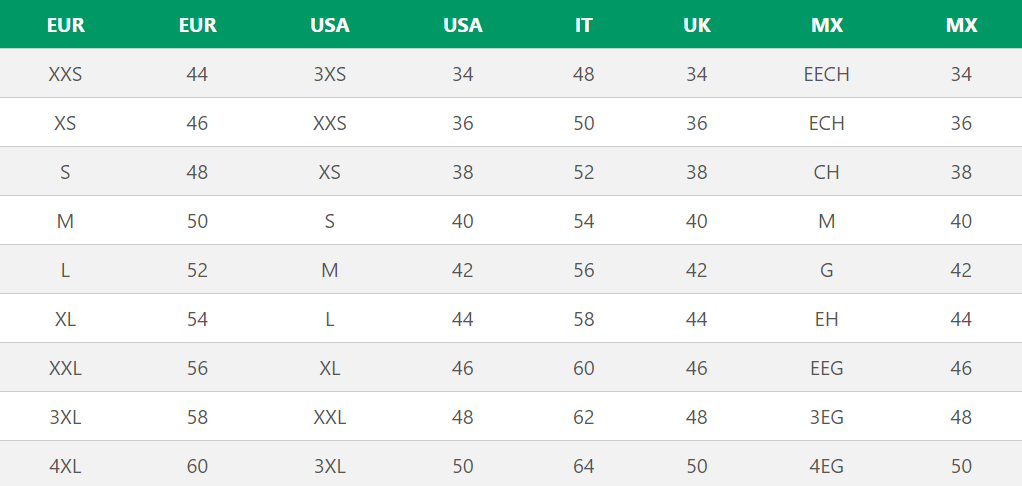Select the value 64 in the IT column

584,466
